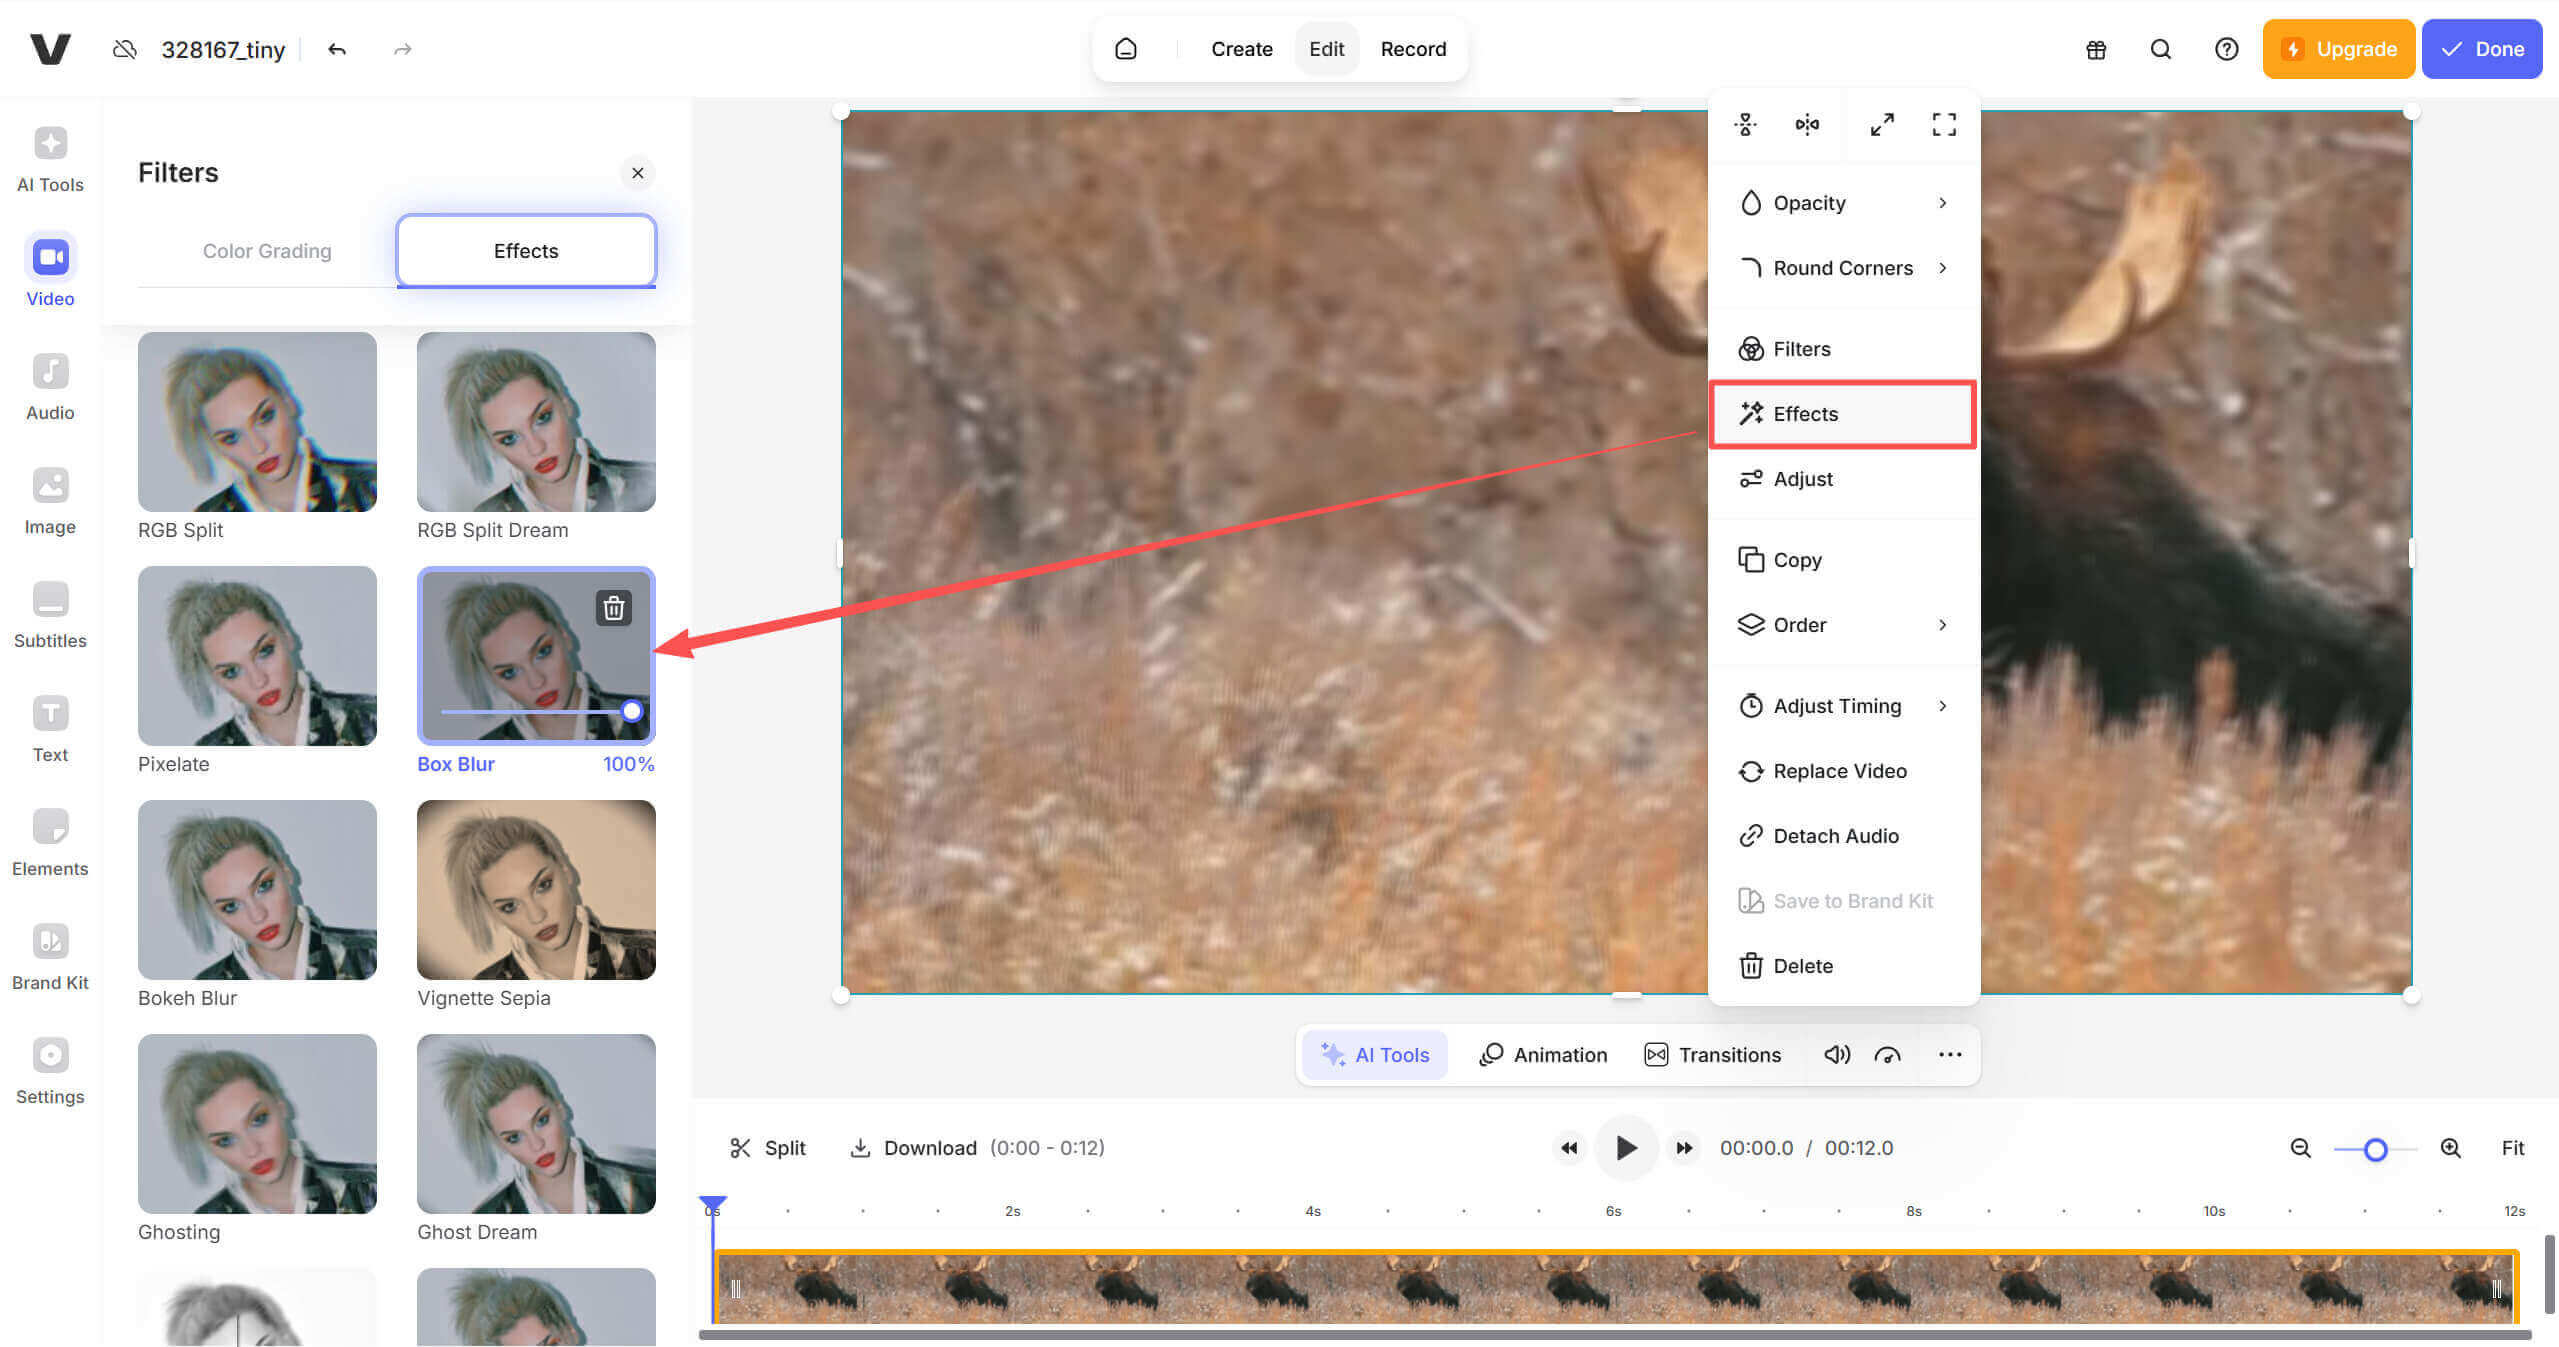Image resolution: width=2559 pixels, height=1347 pixels.
Task: Mute the clip with the volume icon
Action: tap(1838, 1054)
